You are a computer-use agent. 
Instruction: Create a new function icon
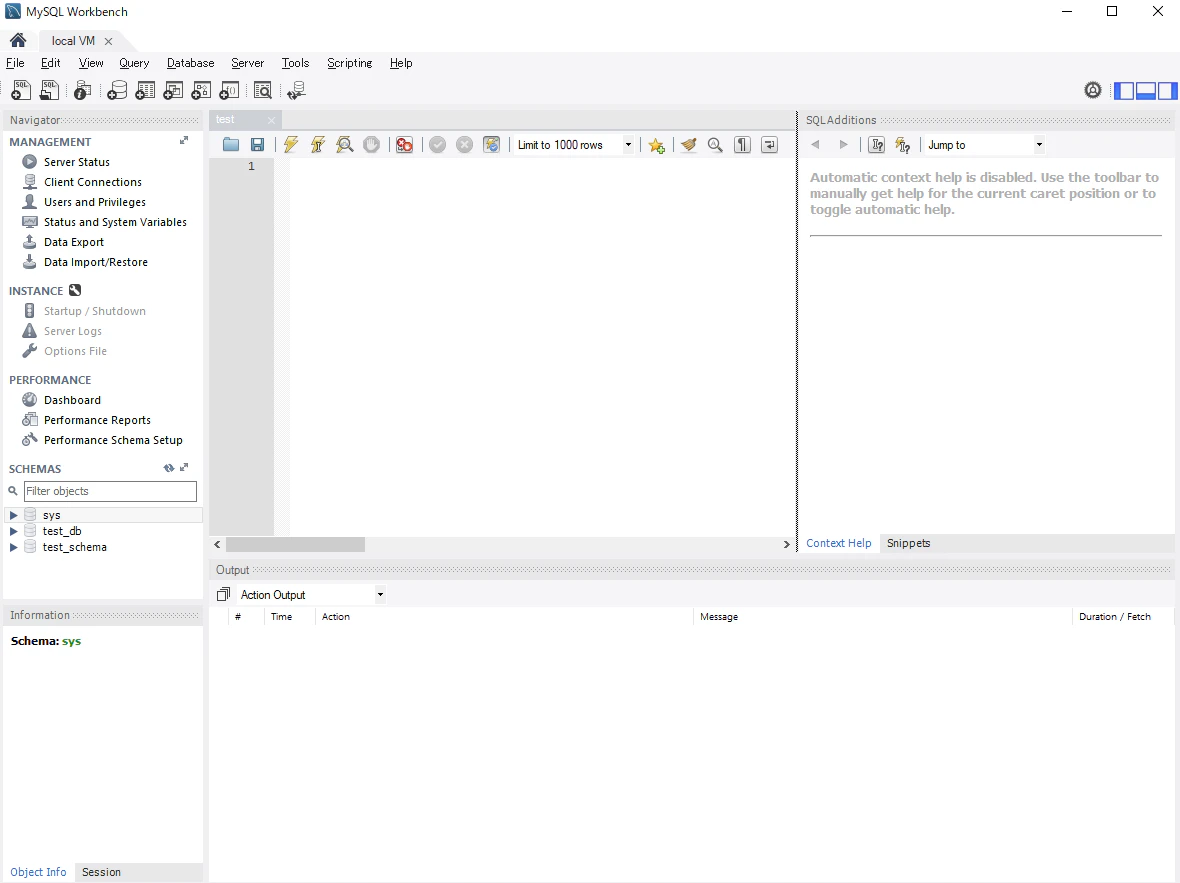pyautogui.click(x=229, y=90)
